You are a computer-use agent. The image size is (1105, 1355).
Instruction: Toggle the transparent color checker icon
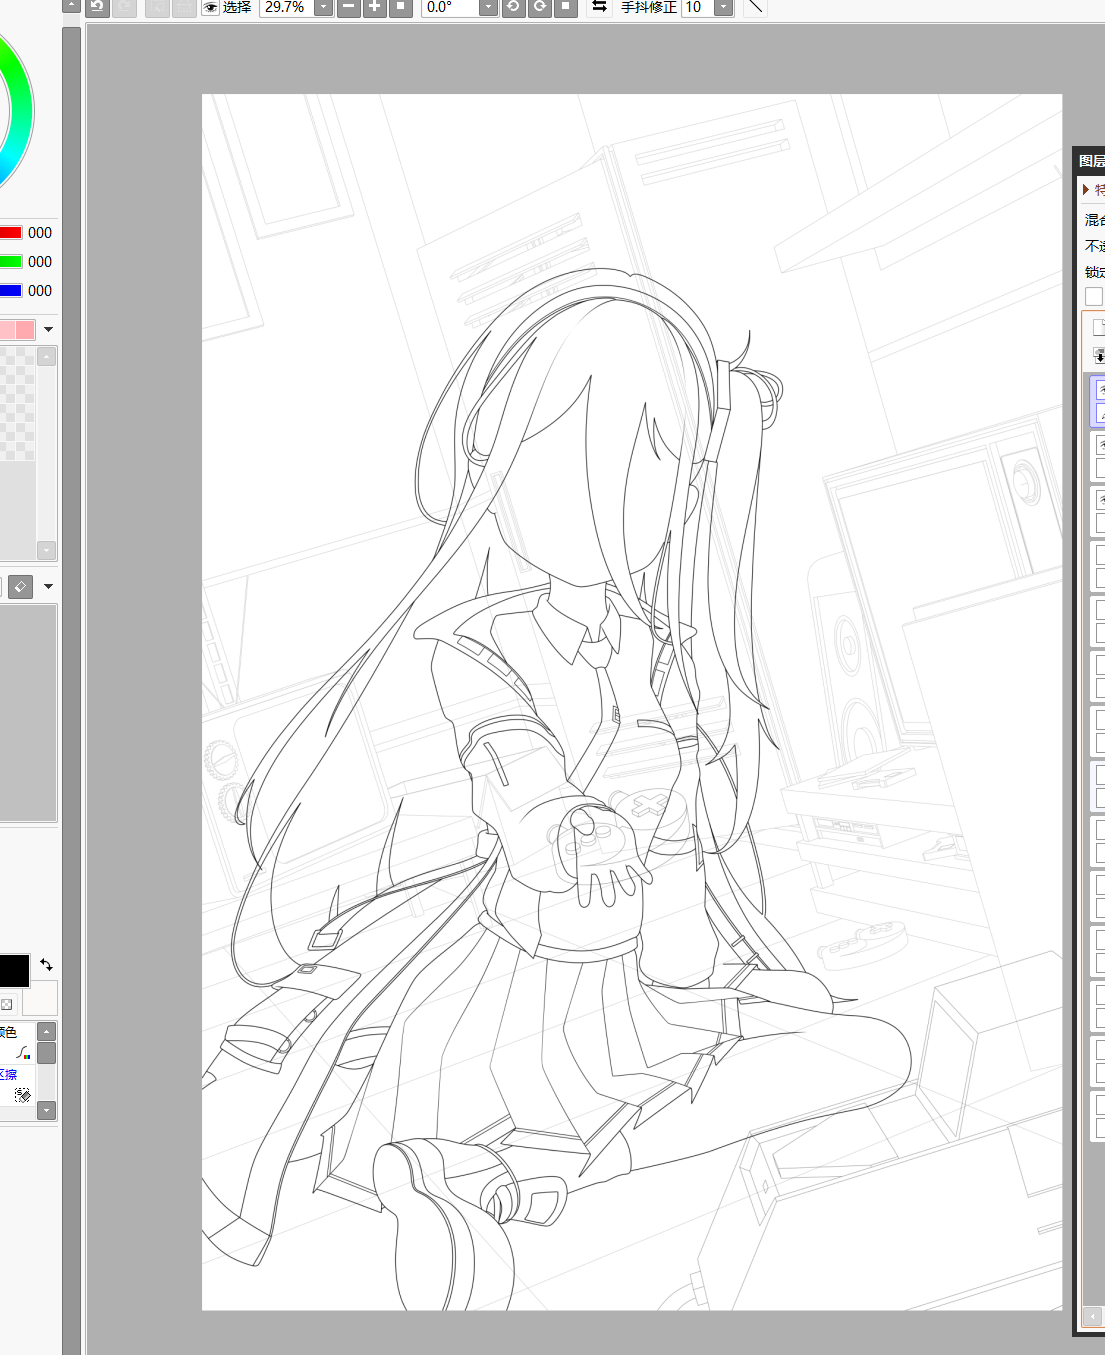coord(6,1004)
